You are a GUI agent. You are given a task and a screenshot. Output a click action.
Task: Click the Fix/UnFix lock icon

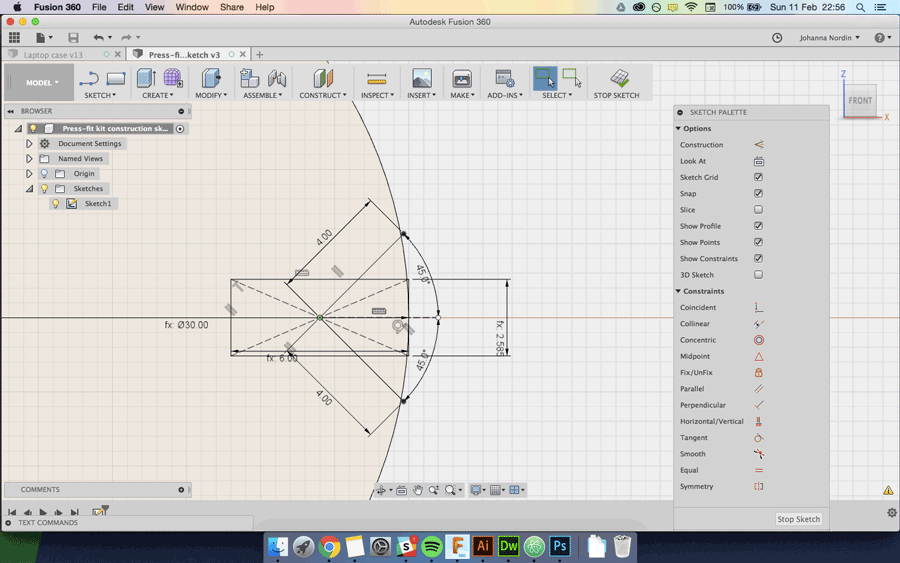tap(758, 373)
